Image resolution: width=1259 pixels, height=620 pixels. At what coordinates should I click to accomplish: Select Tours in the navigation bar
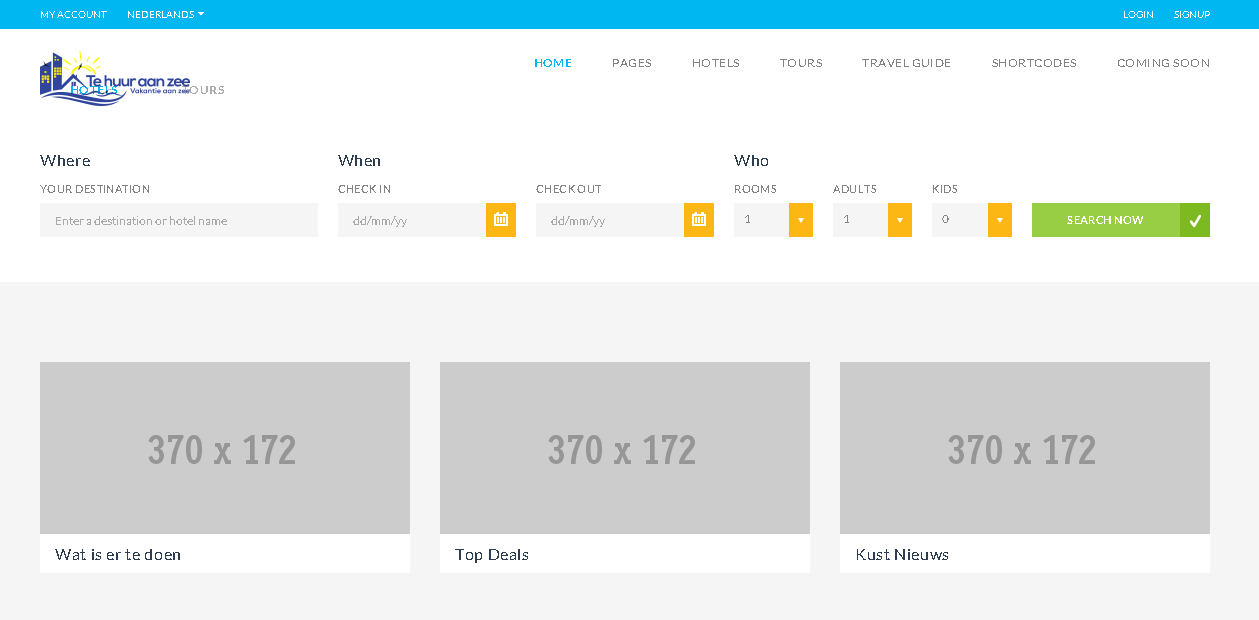coord(801,63)
